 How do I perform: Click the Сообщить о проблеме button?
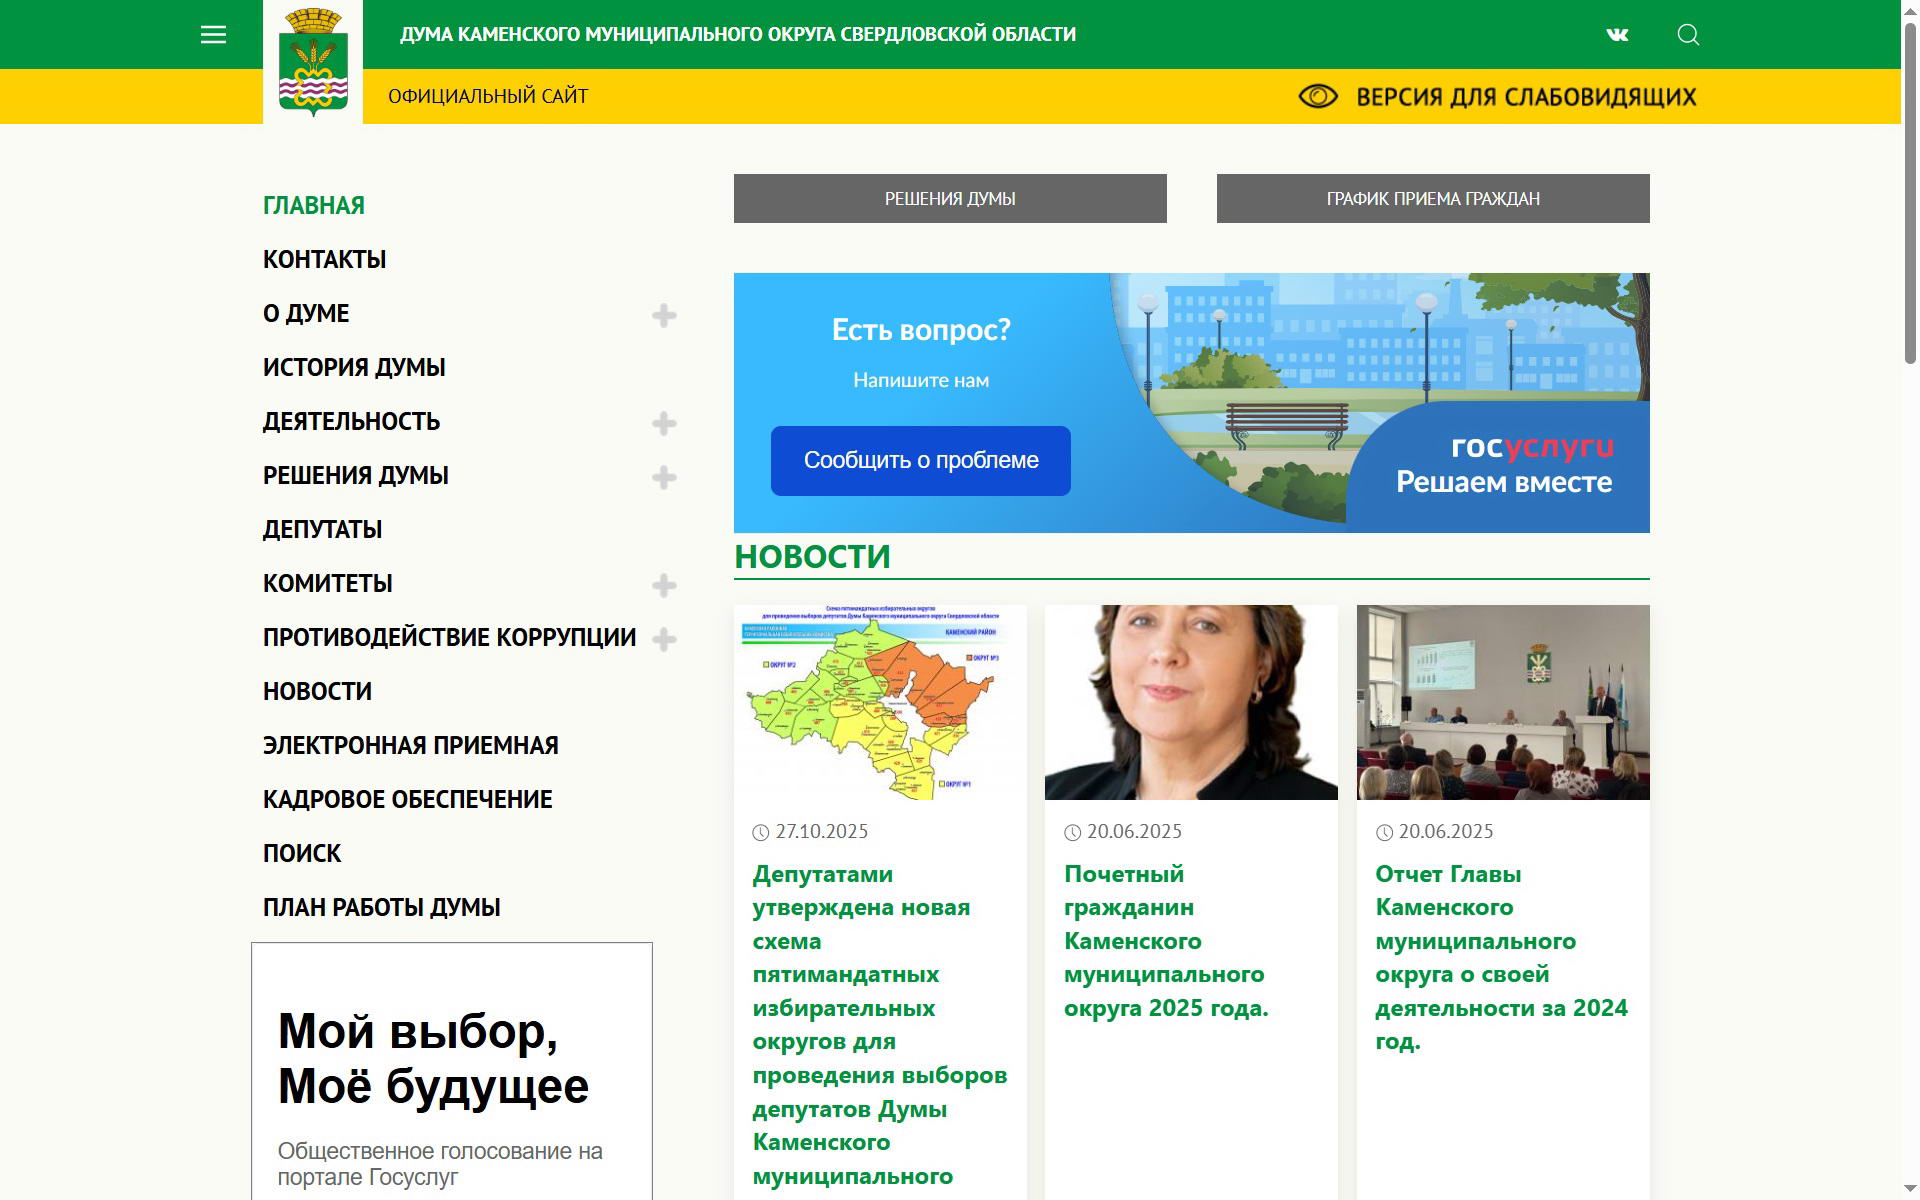[x=920, y=461]
